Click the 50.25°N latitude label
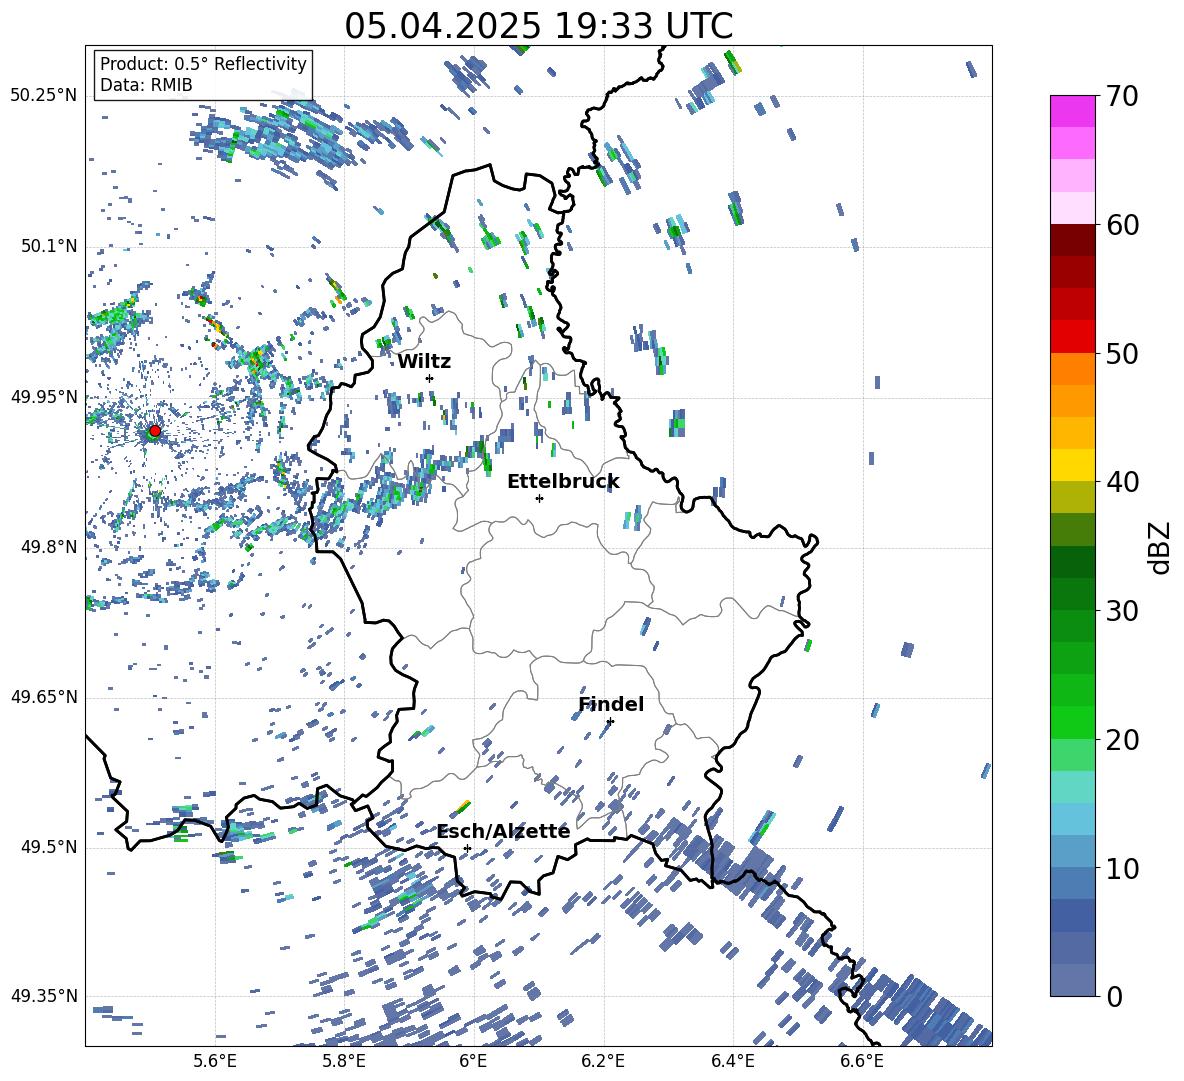 [44, 96]
